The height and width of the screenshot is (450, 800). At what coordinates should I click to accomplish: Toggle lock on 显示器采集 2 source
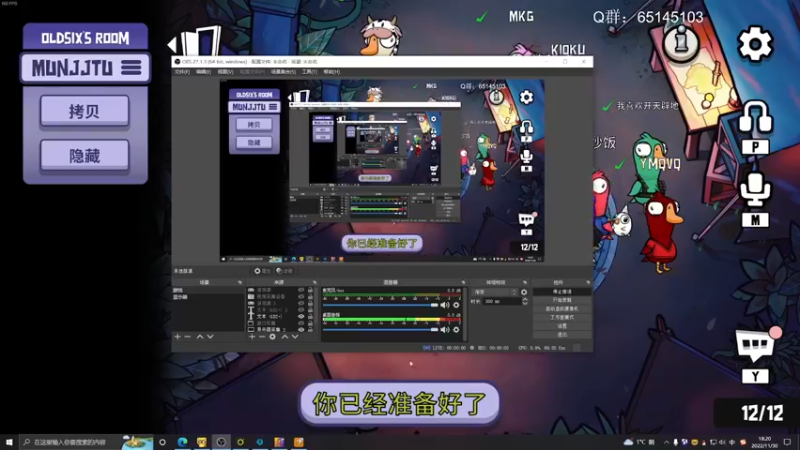coord(310,330)
